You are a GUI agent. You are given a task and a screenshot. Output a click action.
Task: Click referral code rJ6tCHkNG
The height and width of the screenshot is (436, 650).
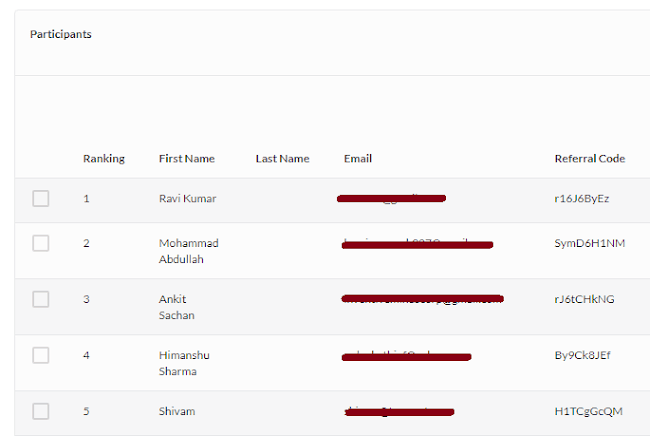584,299
